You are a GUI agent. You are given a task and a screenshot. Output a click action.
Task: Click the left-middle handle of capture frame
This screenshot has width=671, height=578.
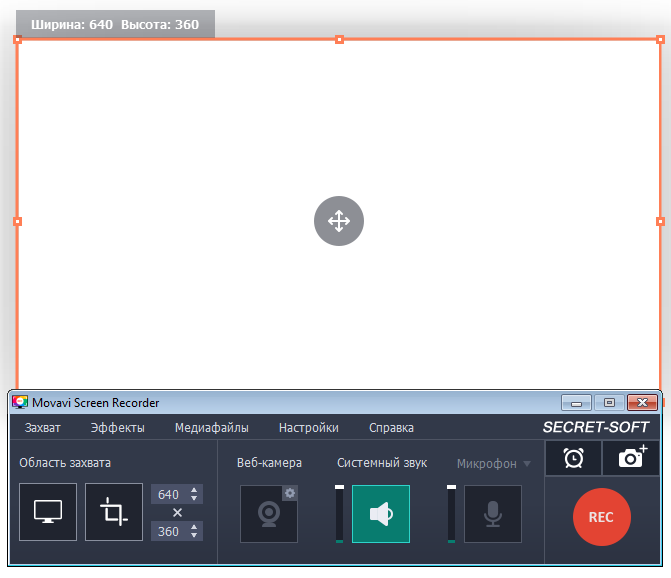click(x=18, y=222)
